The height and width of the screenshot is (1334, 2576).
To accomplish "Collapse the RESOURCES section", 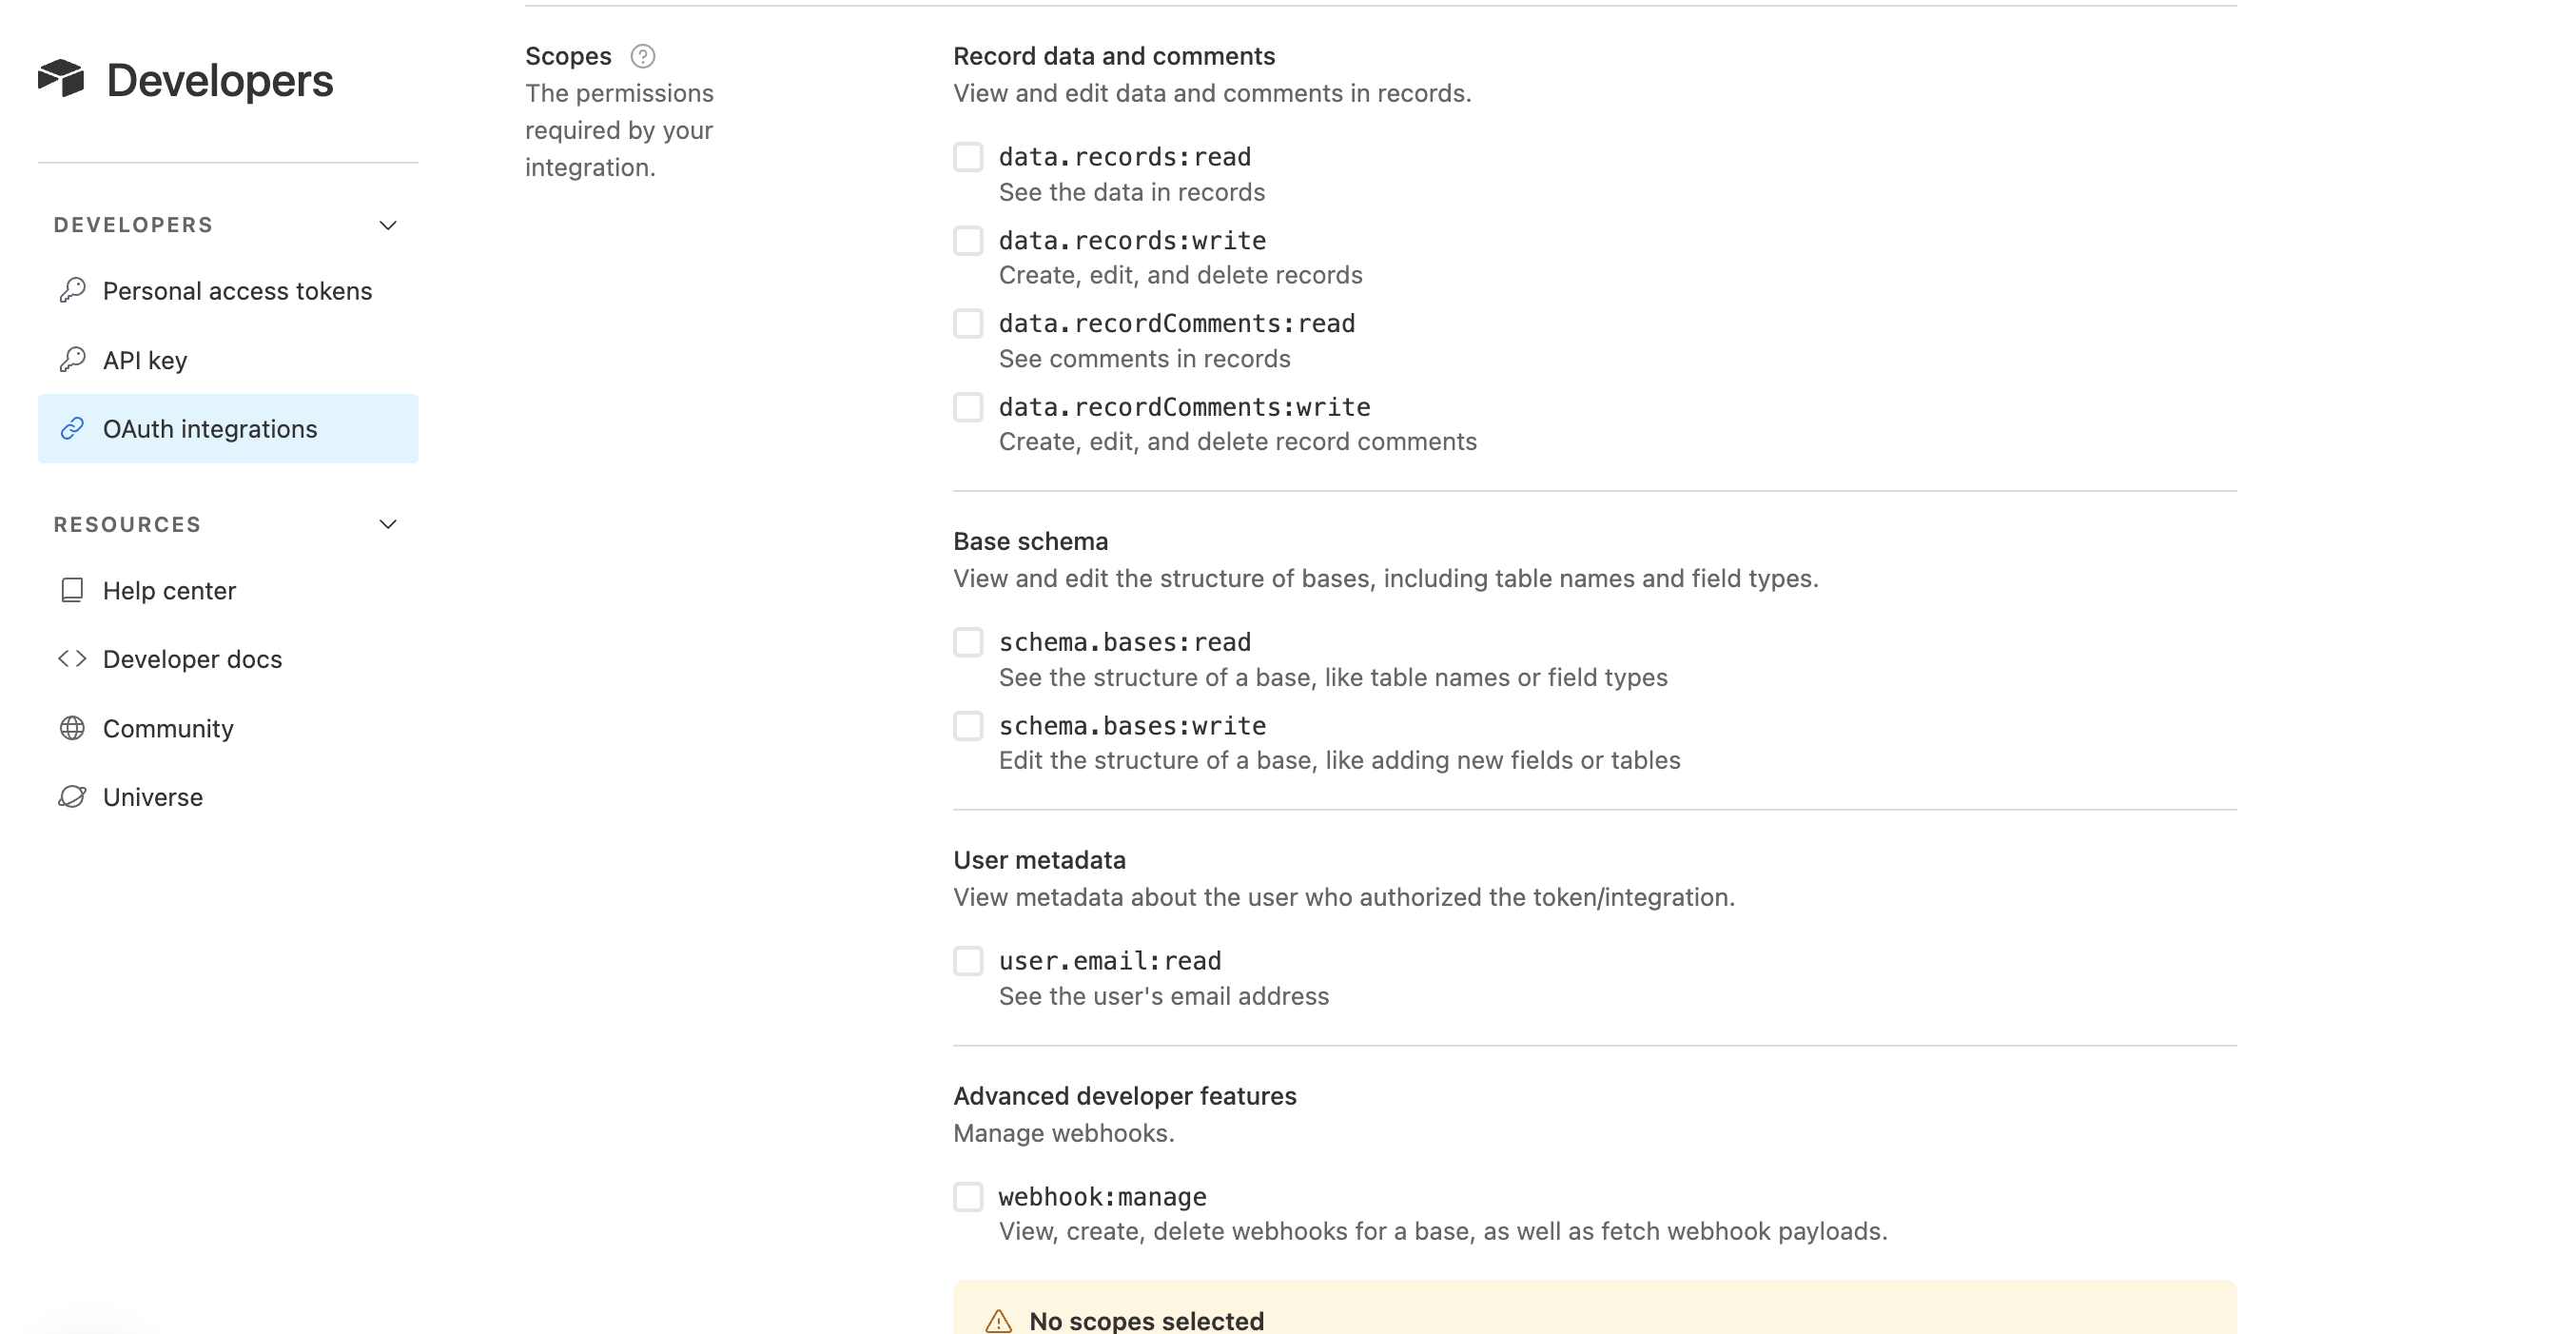I will (x=388, y=523).
